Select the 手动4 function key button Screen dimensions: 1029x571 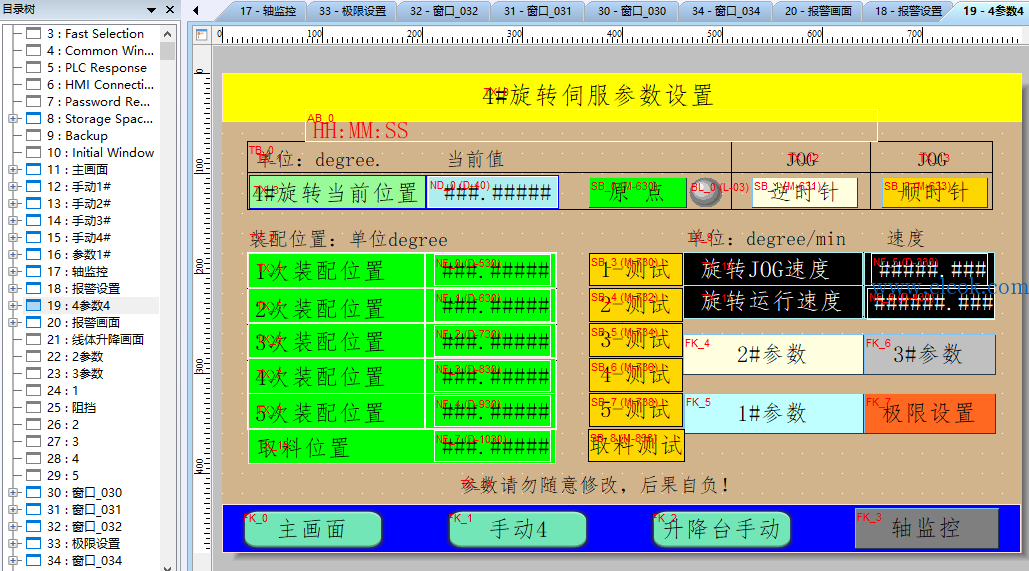coord(517,529)
